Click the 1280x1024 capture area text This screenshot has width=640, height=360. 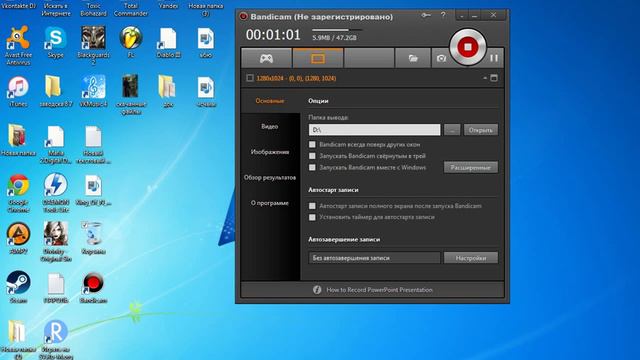pos(296,78)
